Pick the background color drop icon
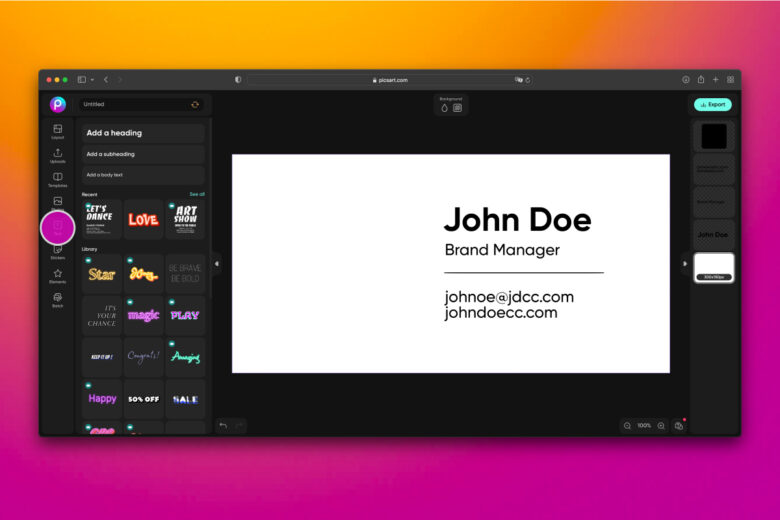The height and width of the screenshot is (520, 780). (x=444, y=108)
